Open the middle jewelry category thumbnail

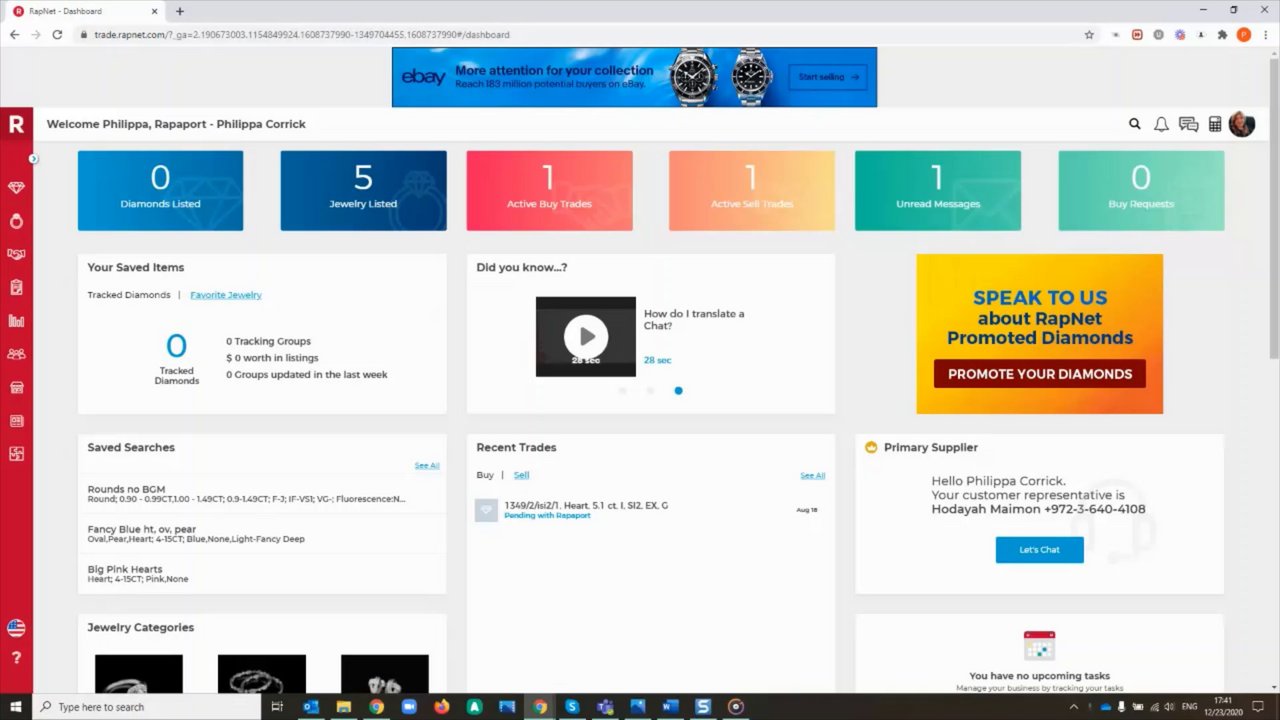pos(262,674)
